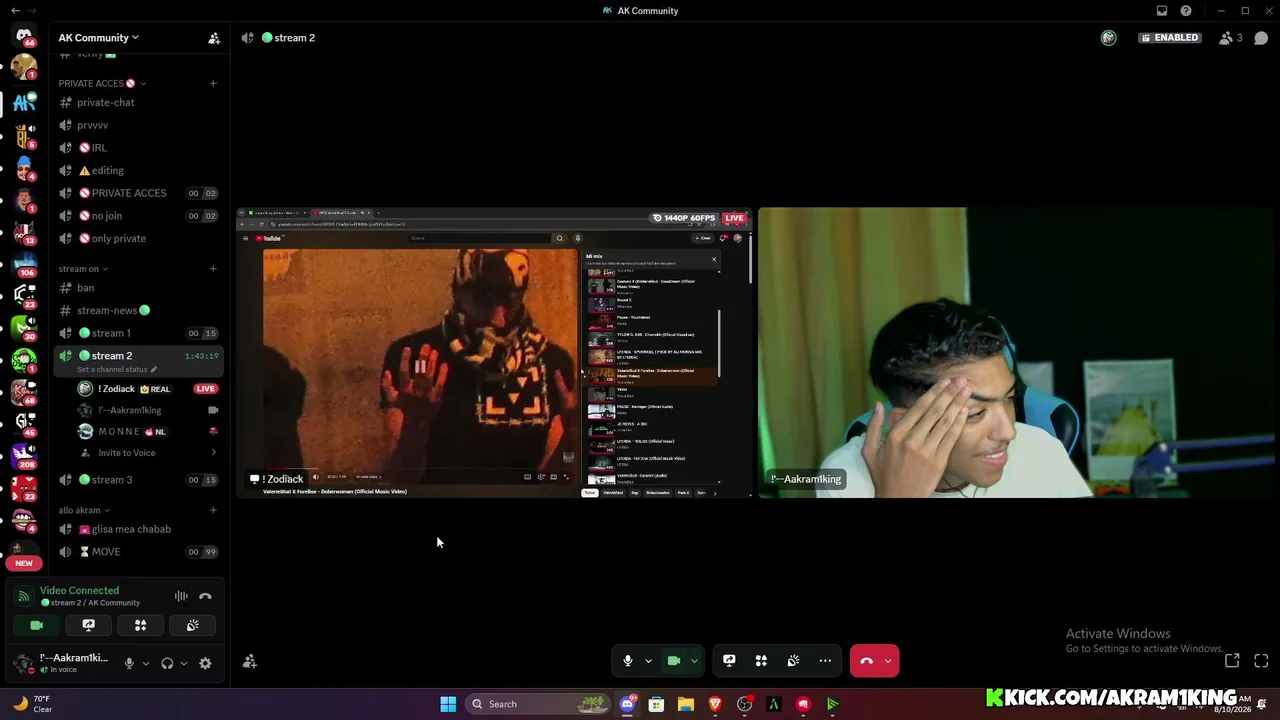Show the member list with 3 people
The height and width of the screenshot is (720, 1280).
1230,38
